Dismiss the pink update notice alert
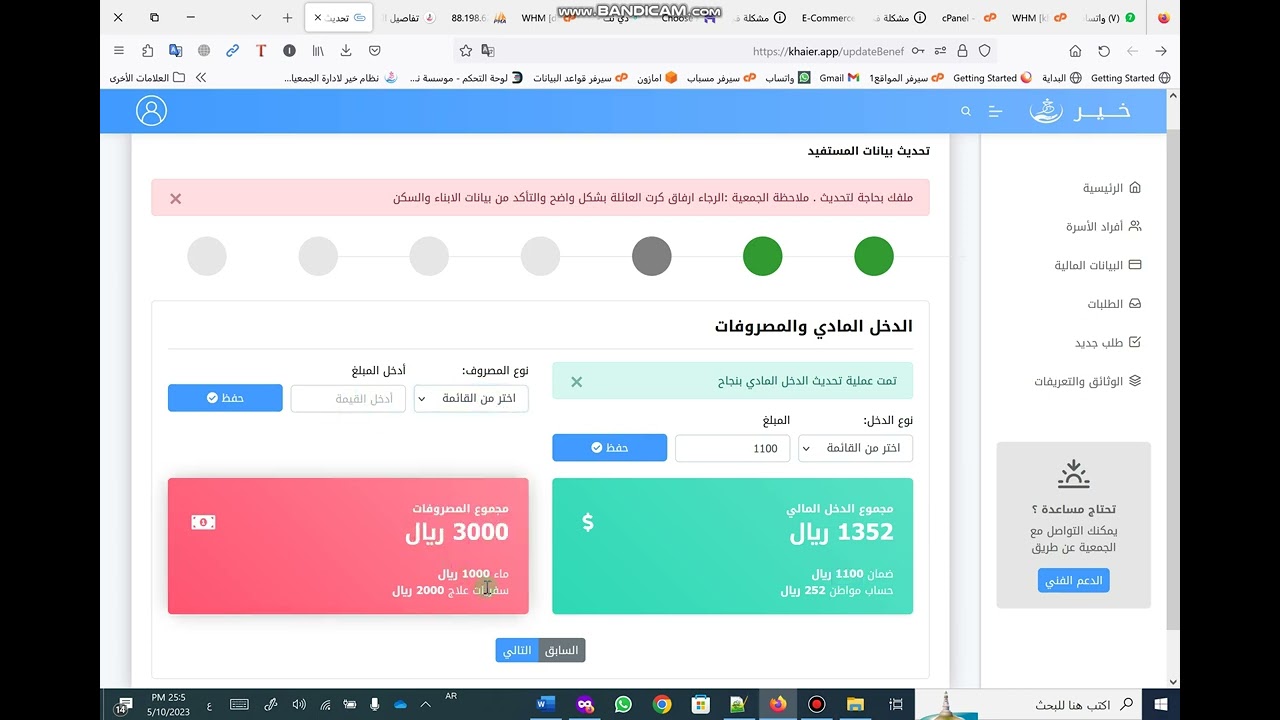Screen dimensions: 1280x720 click(176, 199)
